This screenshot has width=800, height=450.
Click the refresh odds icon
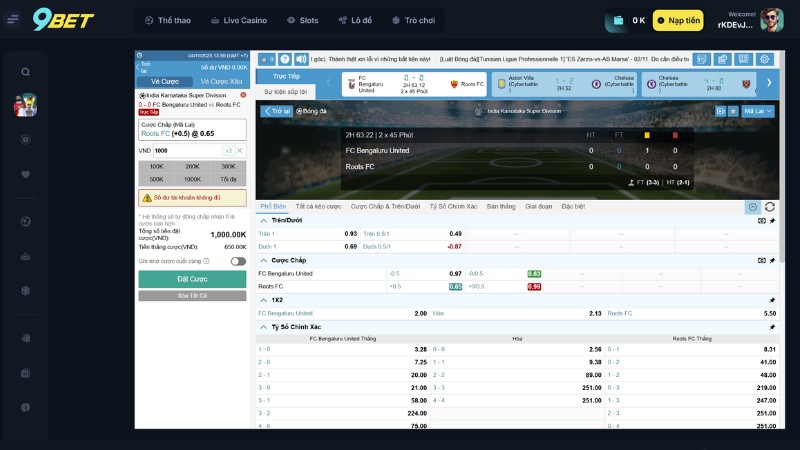(769, 207)
